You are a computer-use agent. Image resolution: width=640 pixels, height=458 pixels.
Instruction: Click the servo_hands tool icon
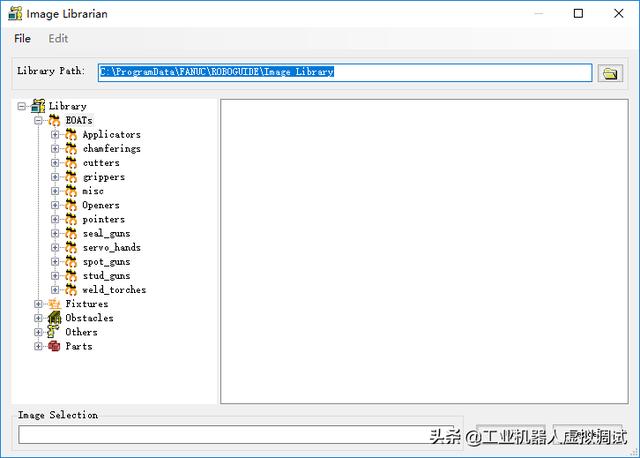coord(71,247)
